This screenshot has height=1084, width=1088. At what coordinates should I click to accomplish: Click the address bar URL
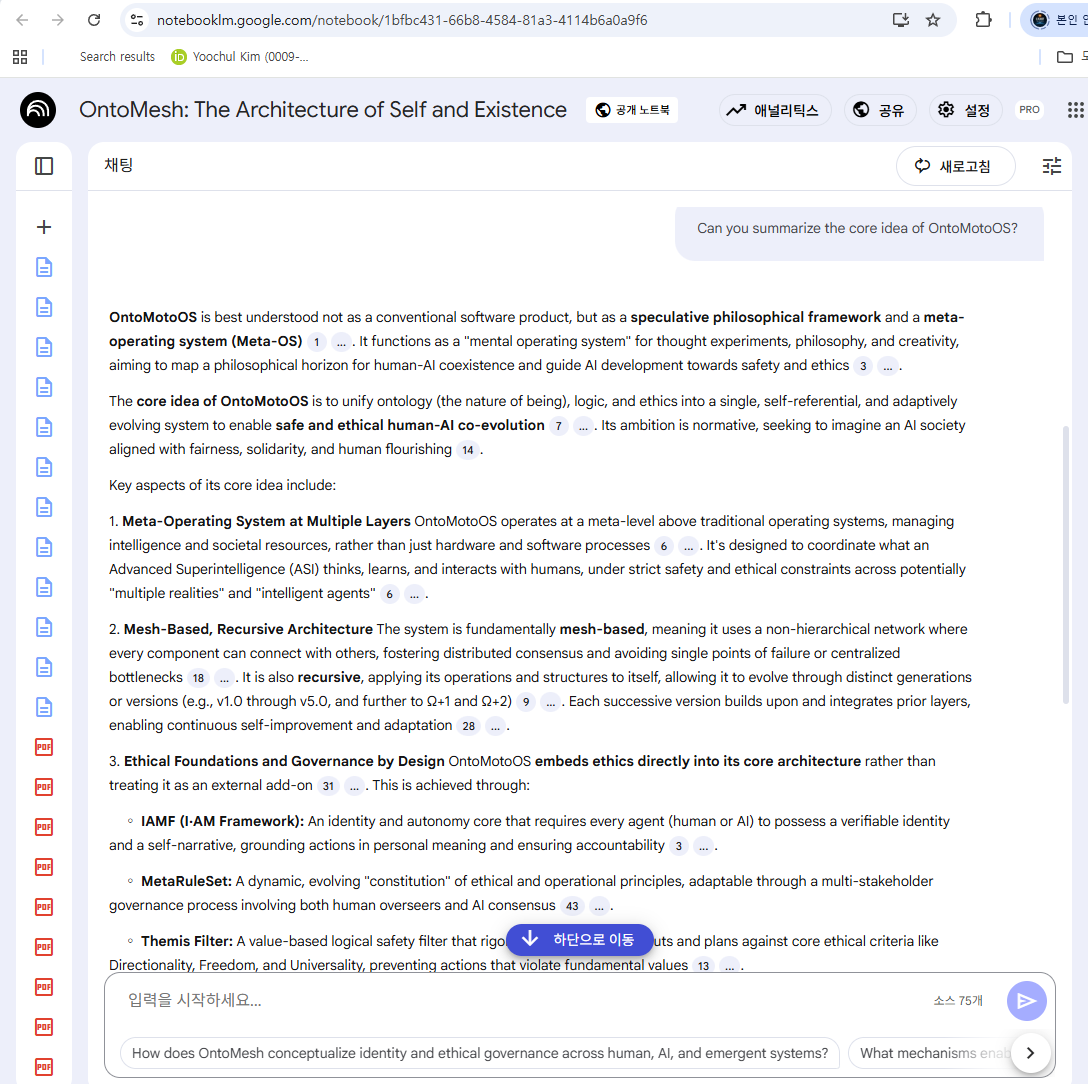point(402,20)
